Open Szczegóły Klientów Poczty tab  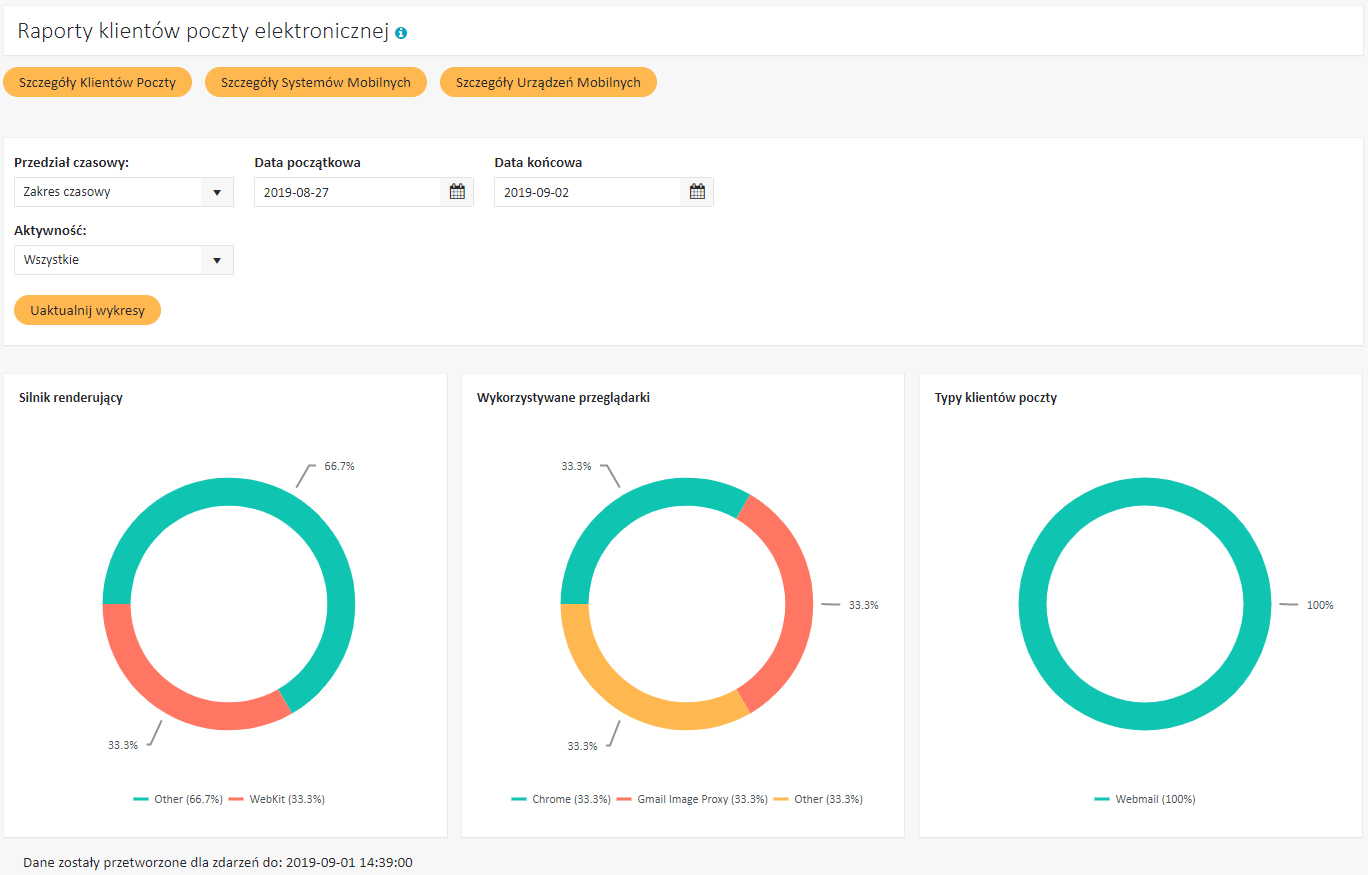pyautogui.click(x=98, y=82)
